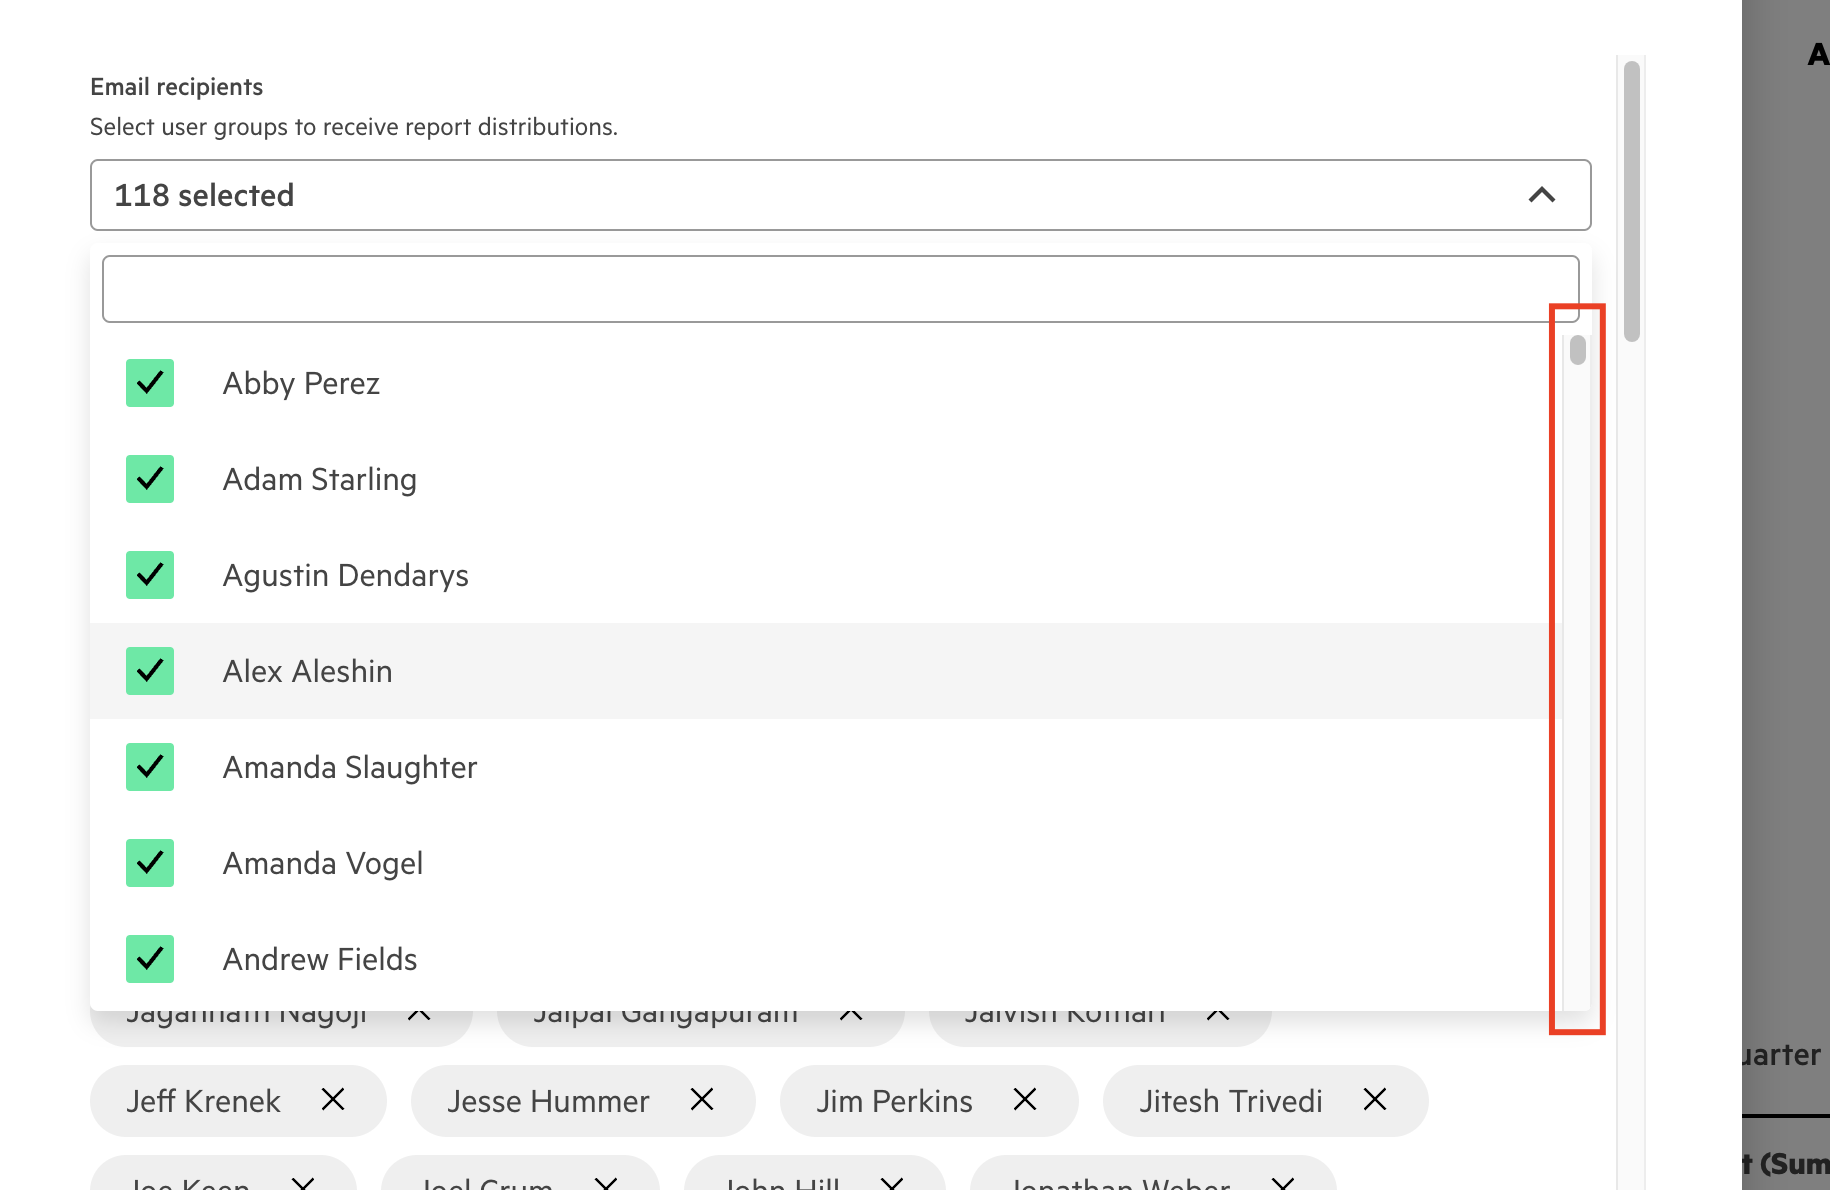
Task: Deselect Andrew Fields checkbox
Action: pos(150,959)
